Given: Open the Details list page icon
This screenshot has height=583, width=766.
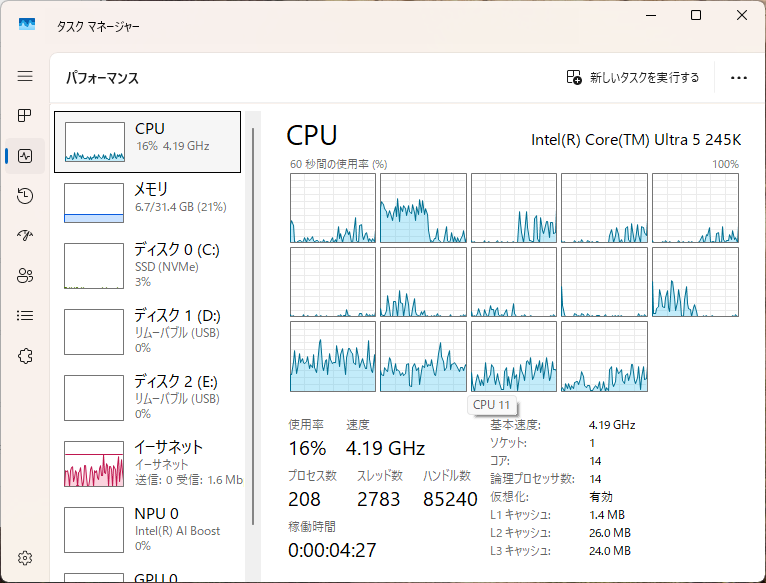Looking at the screenshot, I should tap(25, 316).
